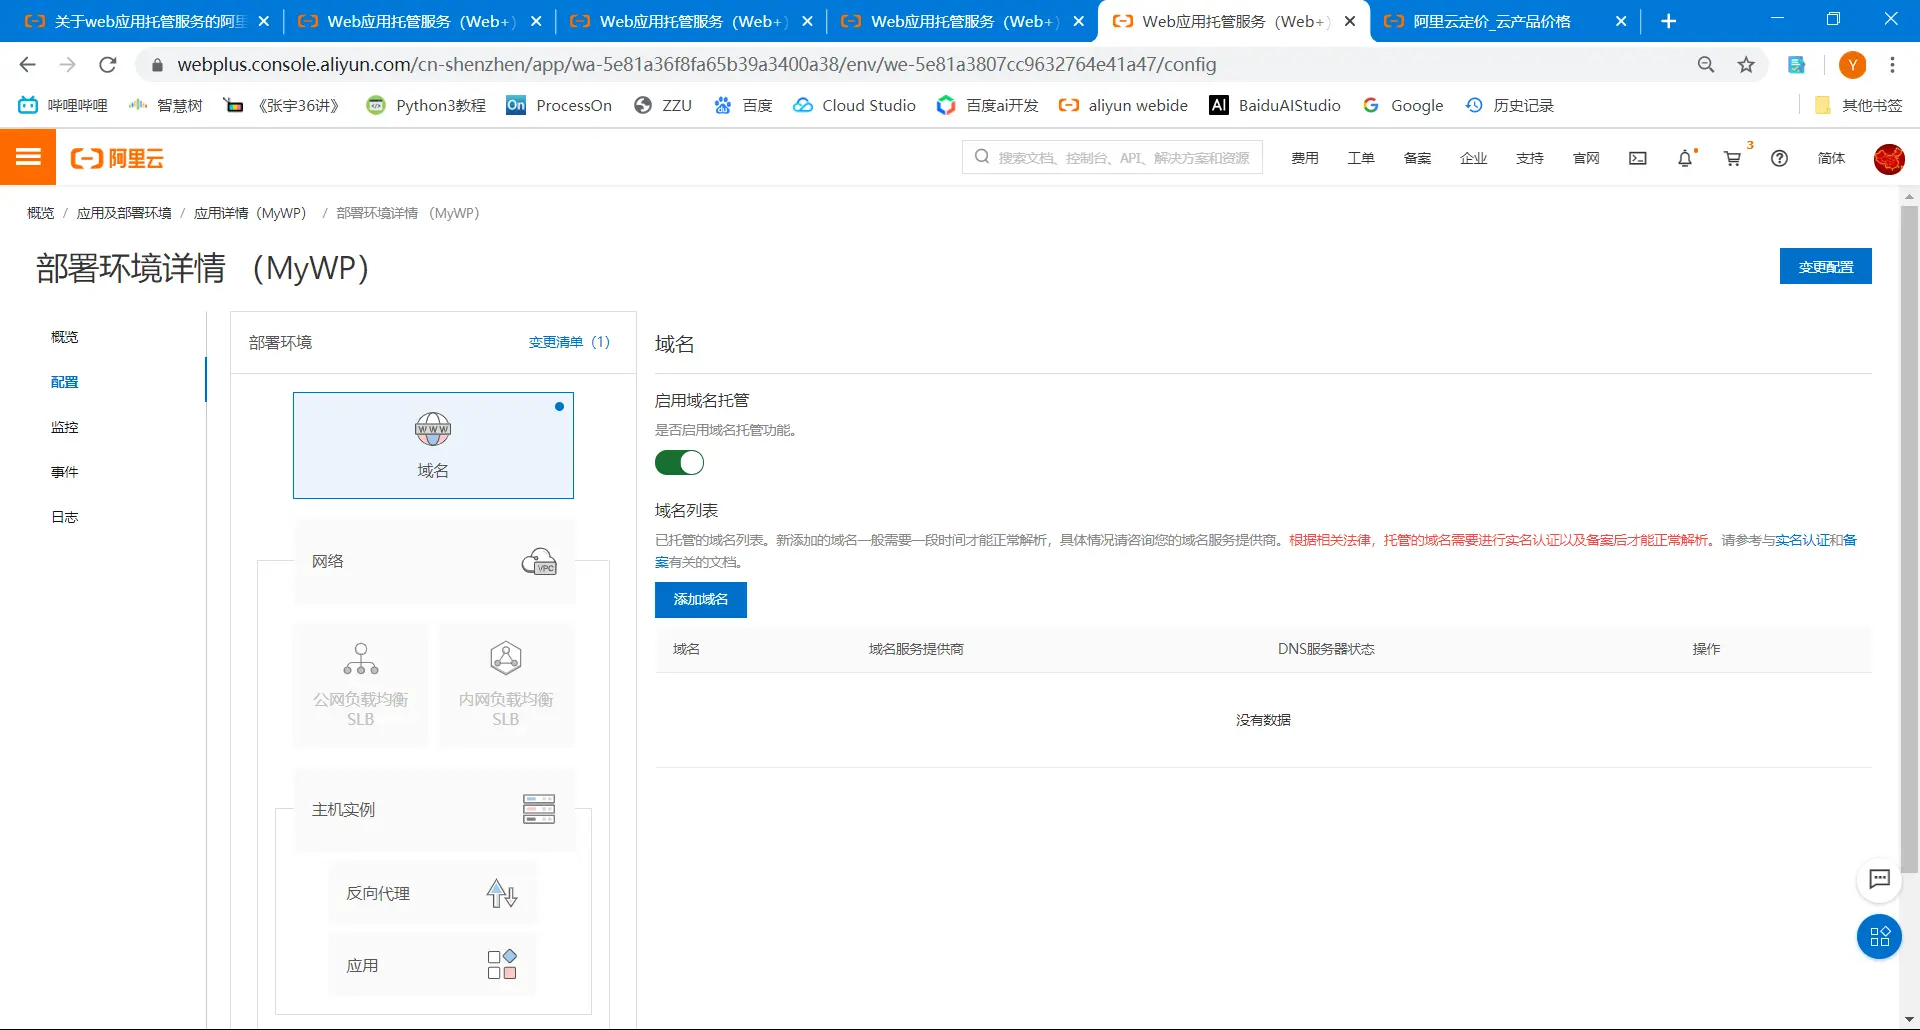Open the 工单 top menu
Viewport: 1920px width, 1030px height.
1361,158
